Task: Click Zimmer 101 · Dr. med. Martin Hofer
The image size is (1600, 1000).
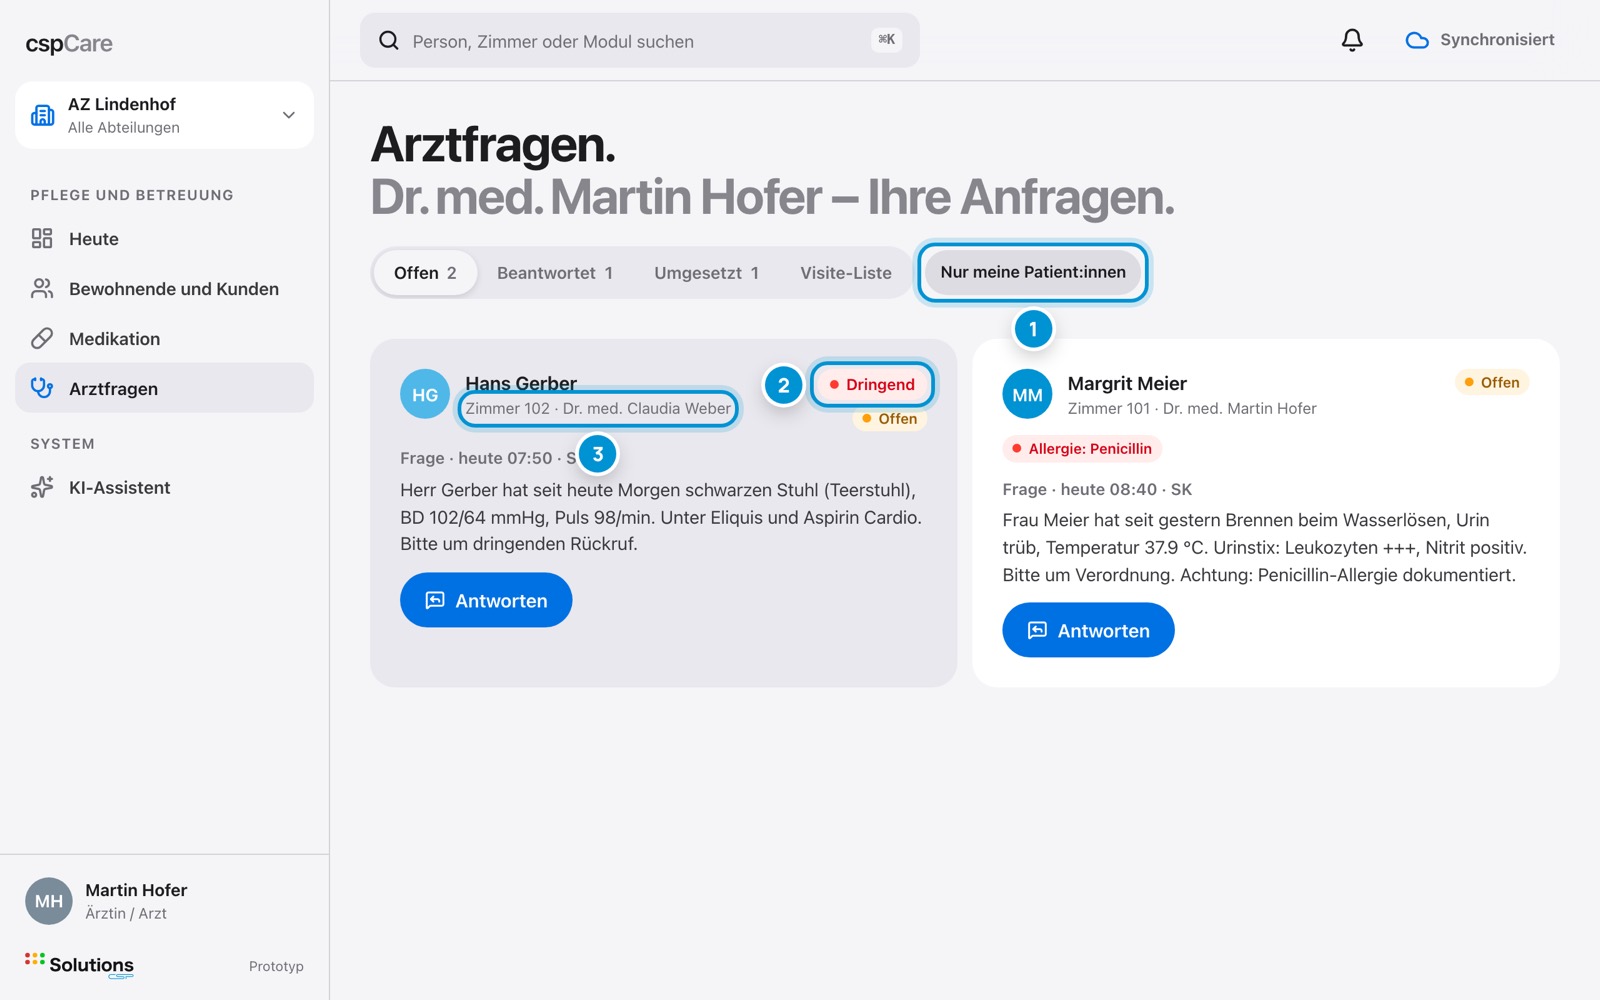Action: 1192,408
